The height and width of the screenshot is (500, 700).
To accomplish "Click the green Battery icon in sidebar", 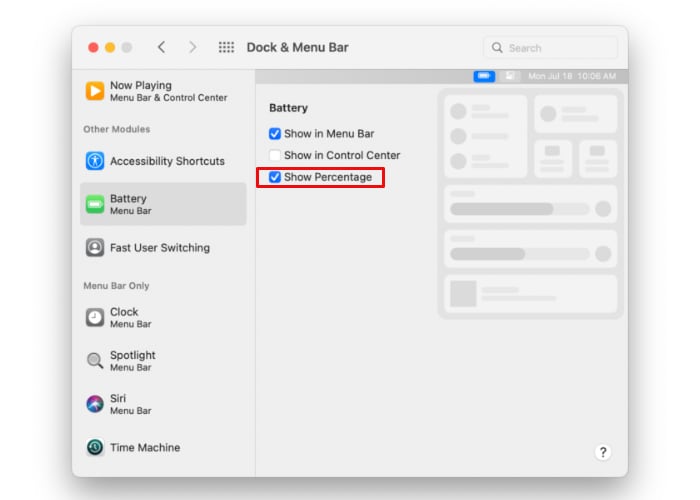I will tap(95, 204).
